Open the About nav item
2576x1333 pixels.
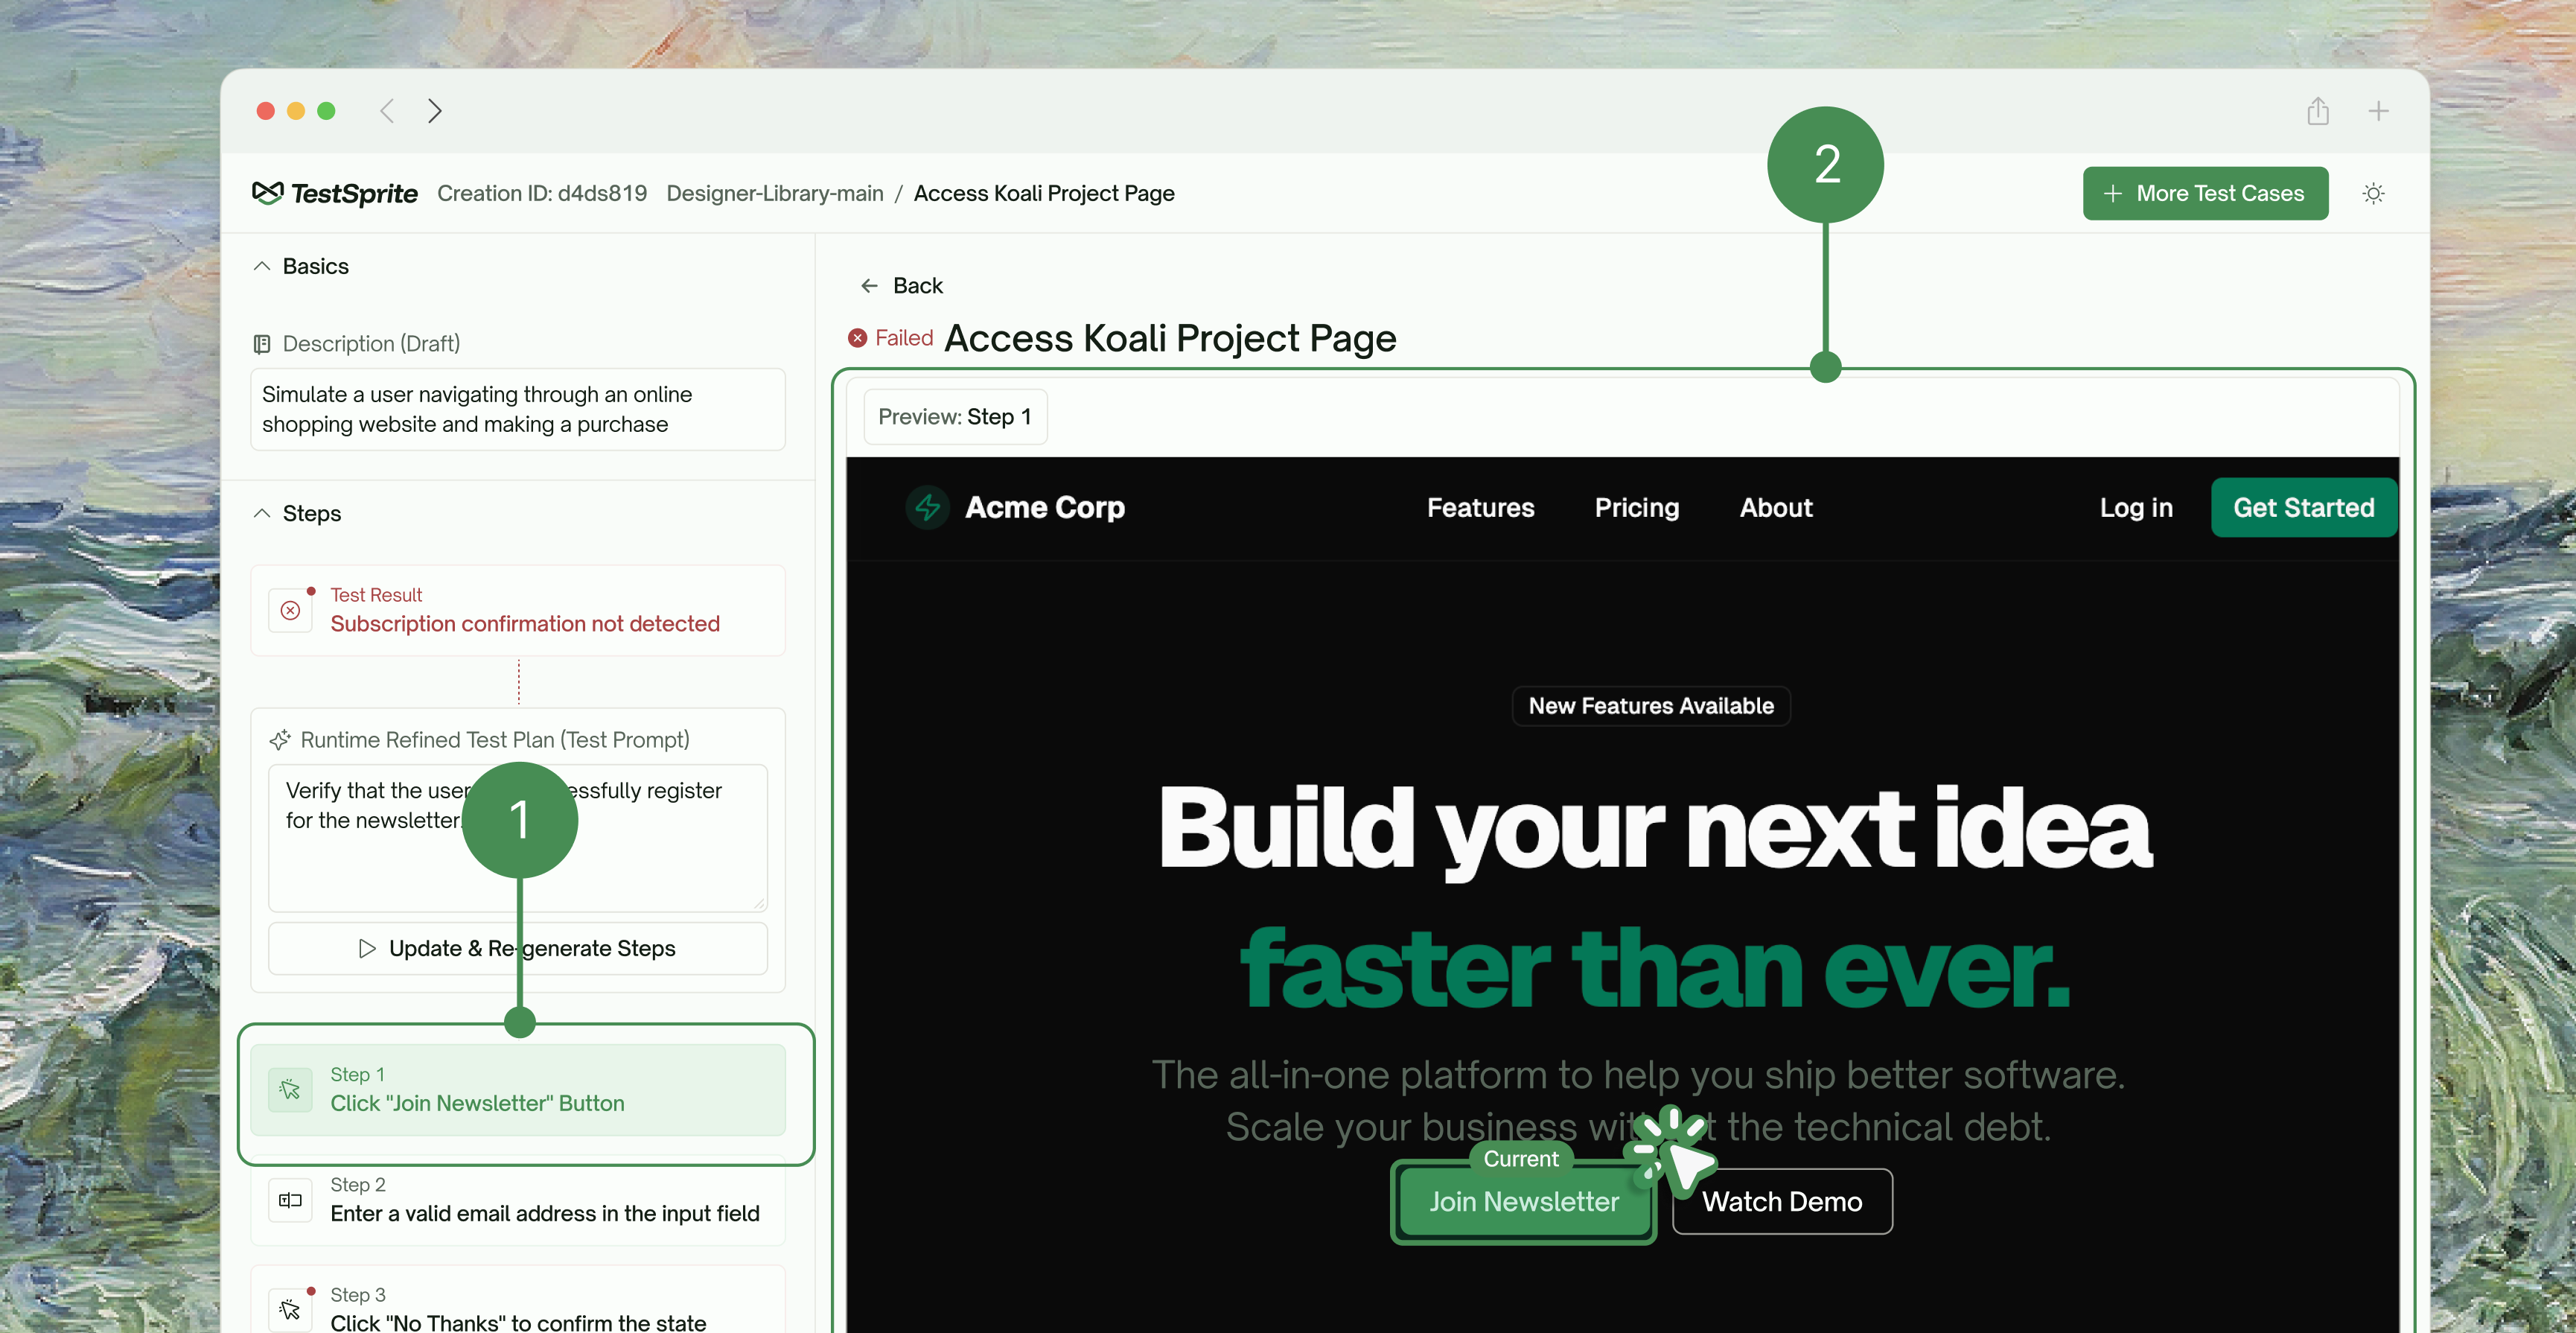click(x=1776, y=508)
